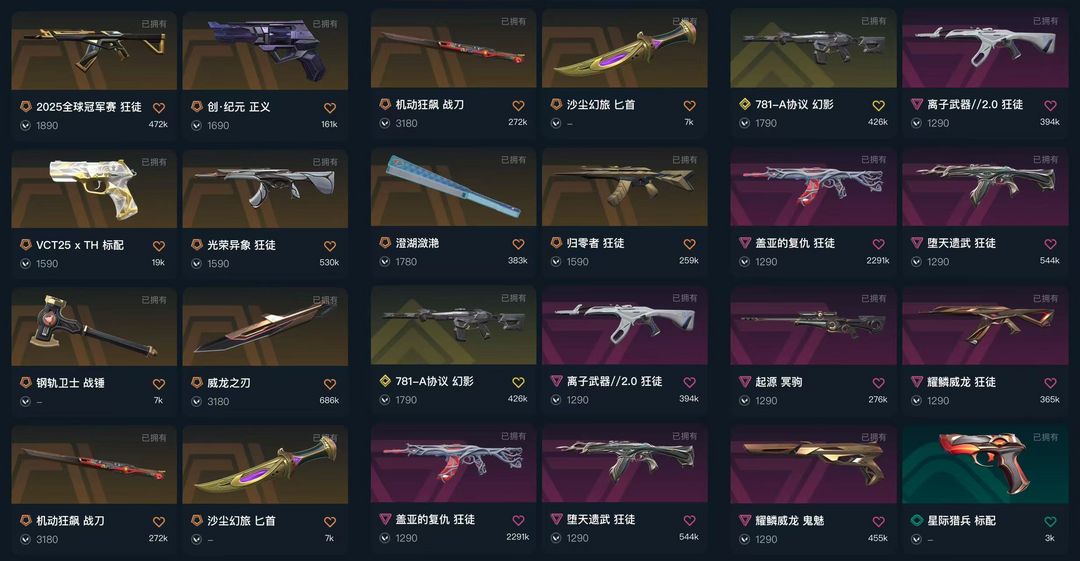Click the pink heart on 起源 冥驹
This screenshot has height=561, width=1080.
(878, 383)
